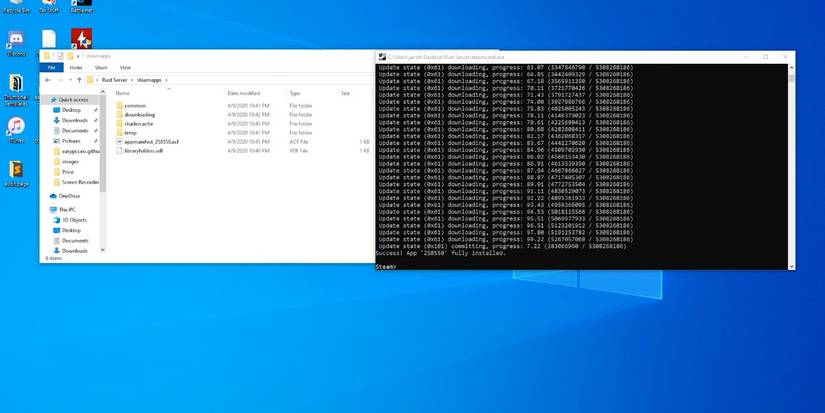Open the images folder in Quick access
The height and width of the screenshot is (413, 825).
point(66,162)
